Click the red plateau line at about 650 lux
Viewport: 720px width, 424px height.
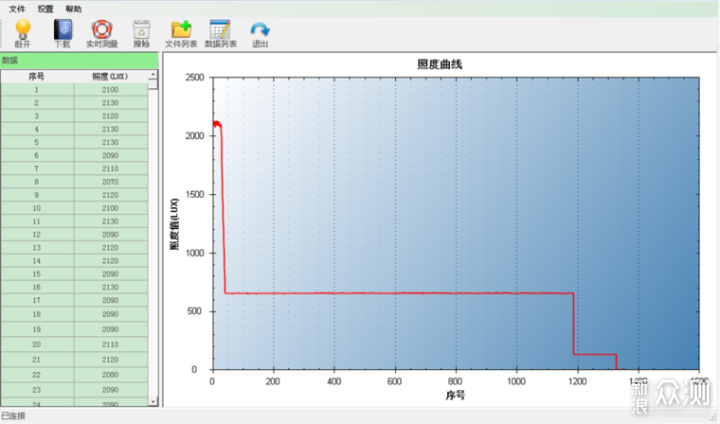(x=399, y=293)
